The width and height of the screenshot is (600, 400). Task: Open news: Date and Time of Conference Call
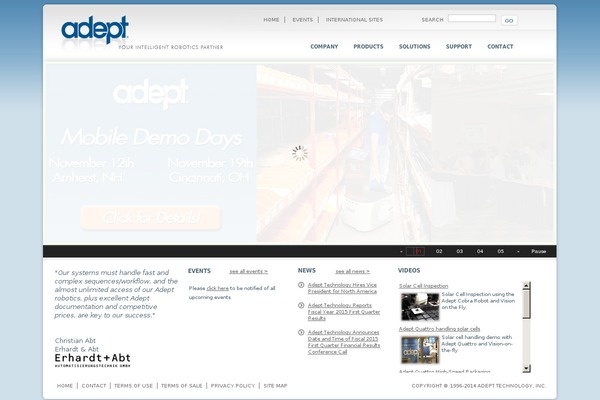344,342
